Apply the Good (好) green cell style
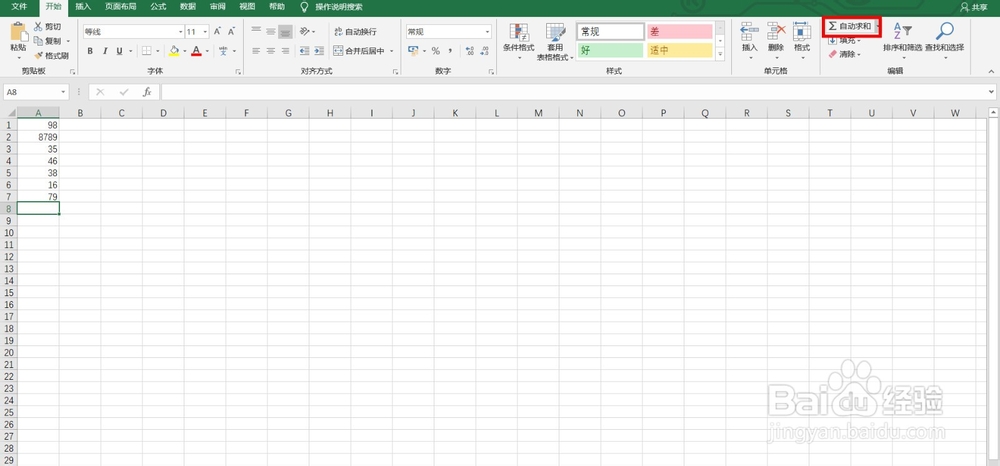The image size is (1000, 466). [610, 50]
